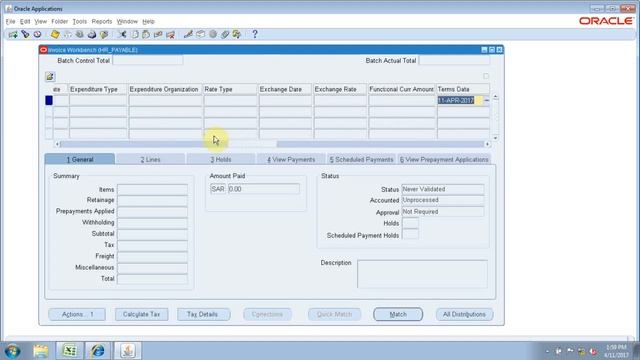Click the Folder Tools toolbar icon
The width and height of the screenshot is (640, 360).
[237, 35]
